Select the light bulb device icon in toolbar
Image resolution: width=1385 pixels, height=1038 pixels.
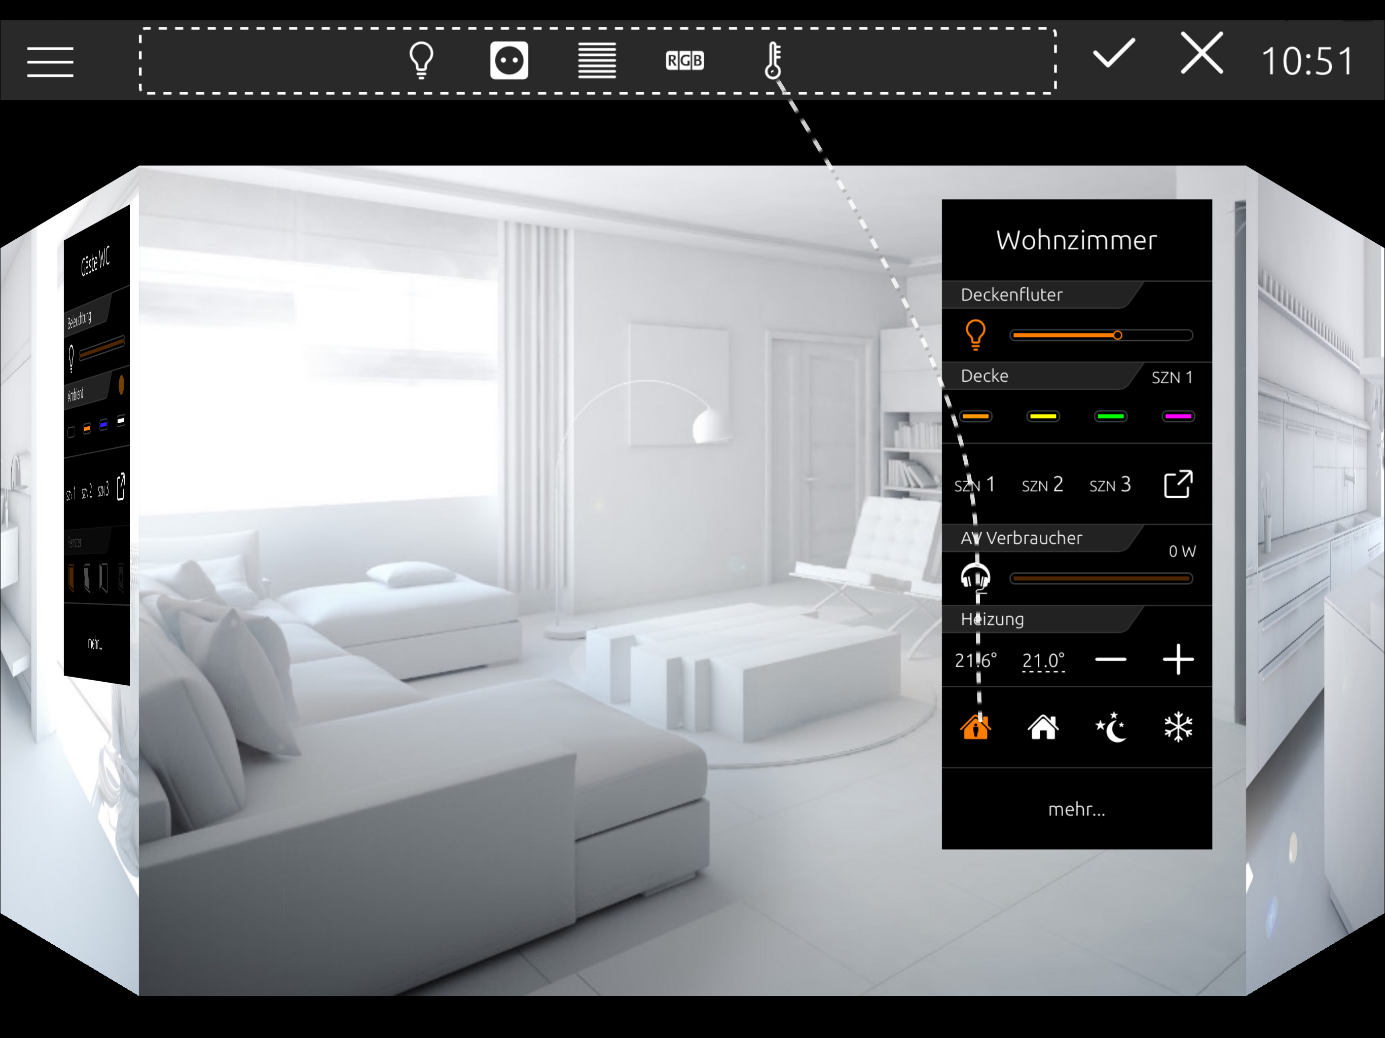point(422,61)
